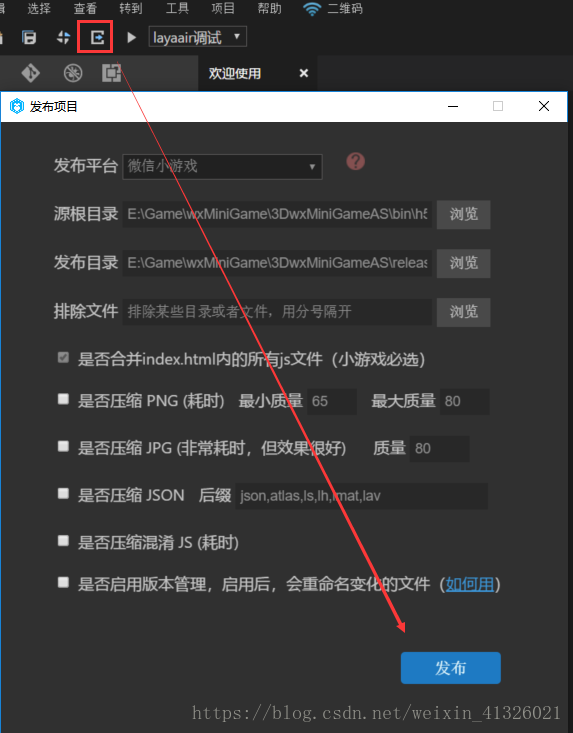The width and height of the screenshot is (573, 733).
Task: Click the JPG 质量 80 field
Action: pos(439,449)
